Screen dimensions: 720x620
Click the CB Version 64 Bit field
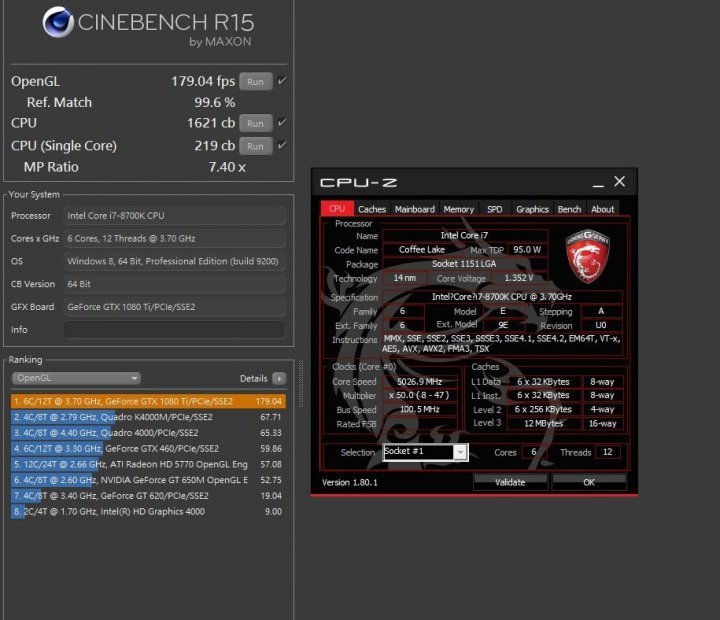[x=175, y=284]
